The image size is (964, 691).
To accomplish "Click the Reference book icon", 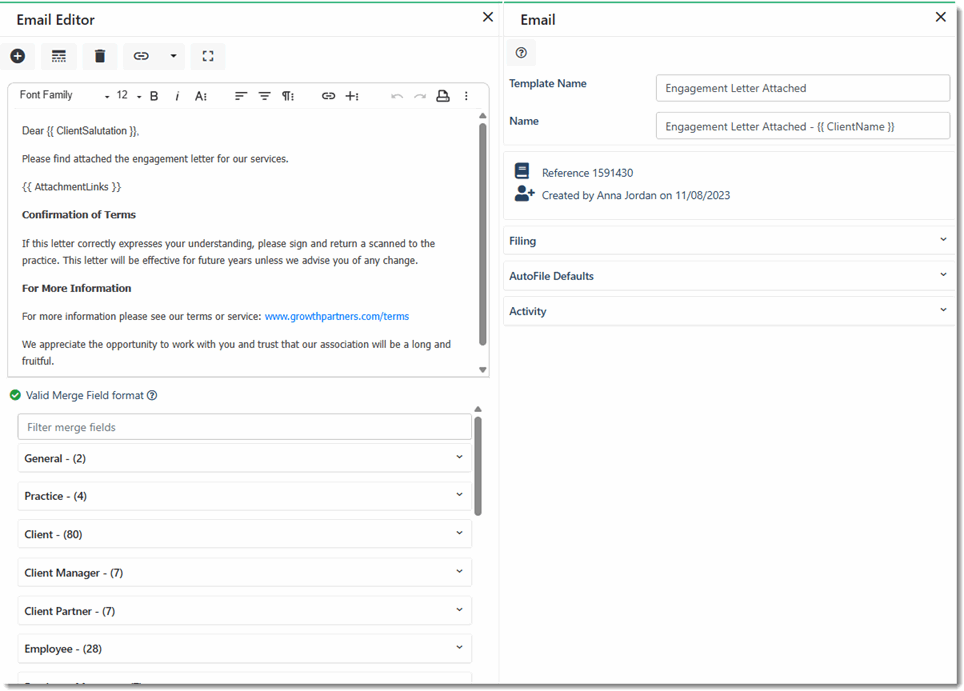I will [x=522, y=171].
